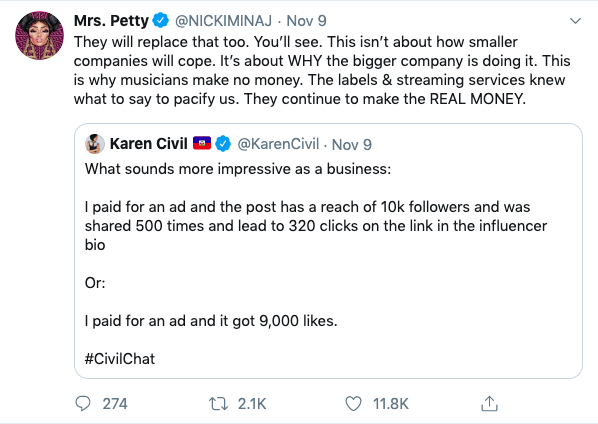598x424 pixels.
Task: Click Mrs. Petty's verified badge
Action: tap(161, 20)
